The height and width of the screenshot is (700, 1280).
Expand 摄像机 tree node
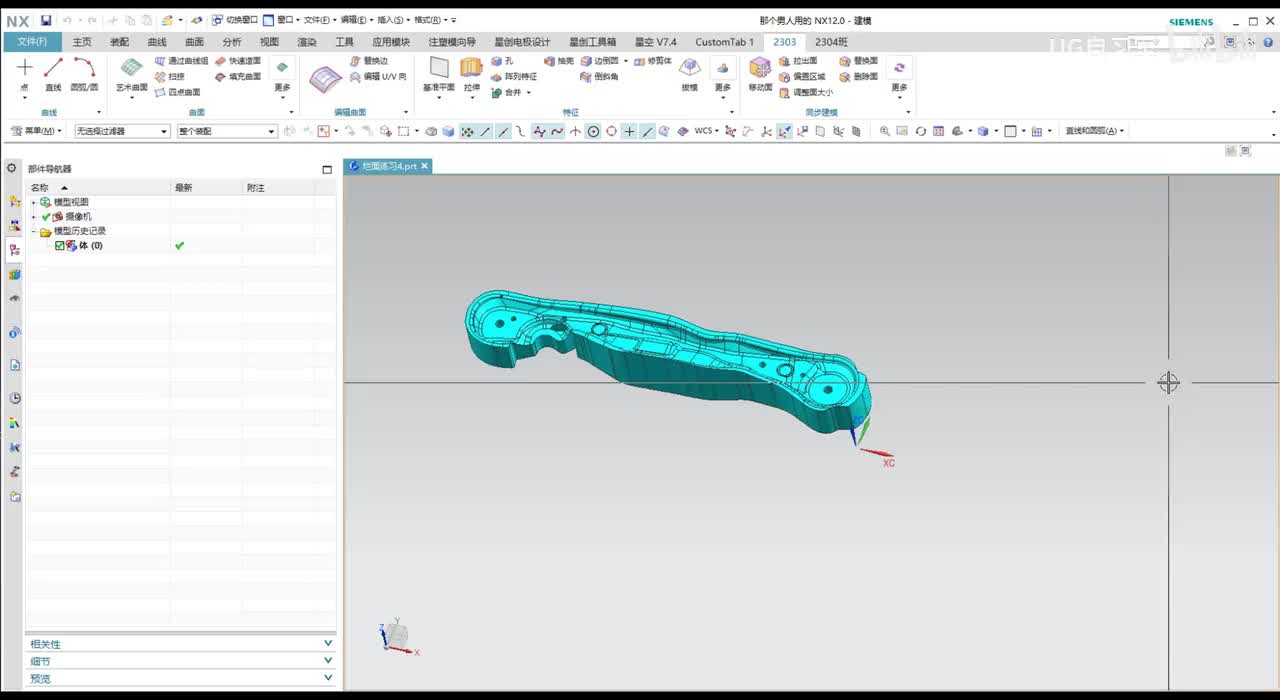tap(34, 216)
